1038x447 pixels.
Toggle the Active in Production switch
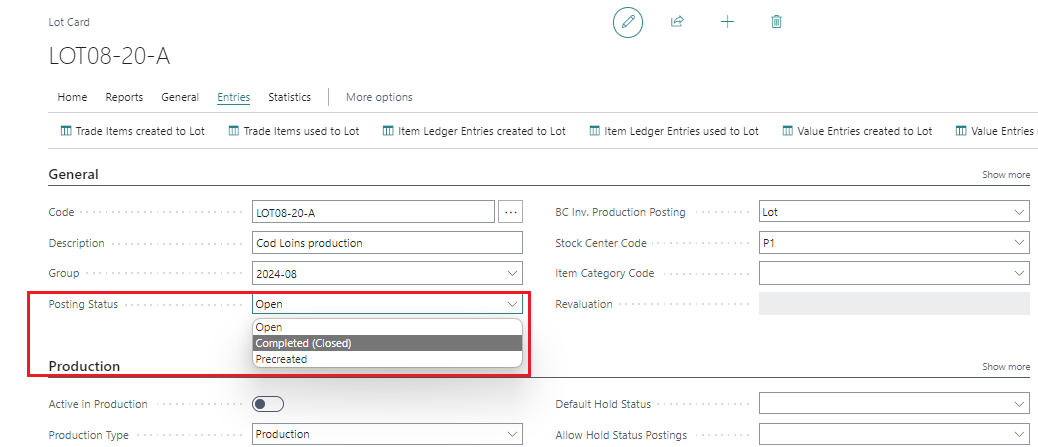[x=268, y=404]
